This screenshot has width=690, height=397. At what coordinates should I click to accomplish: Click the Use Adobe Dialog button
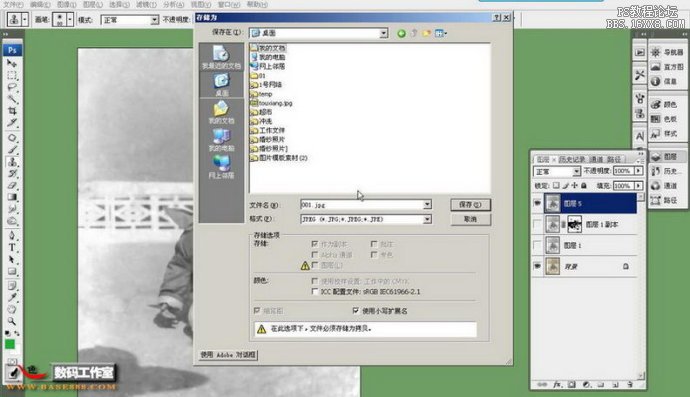tap(228, 355)
